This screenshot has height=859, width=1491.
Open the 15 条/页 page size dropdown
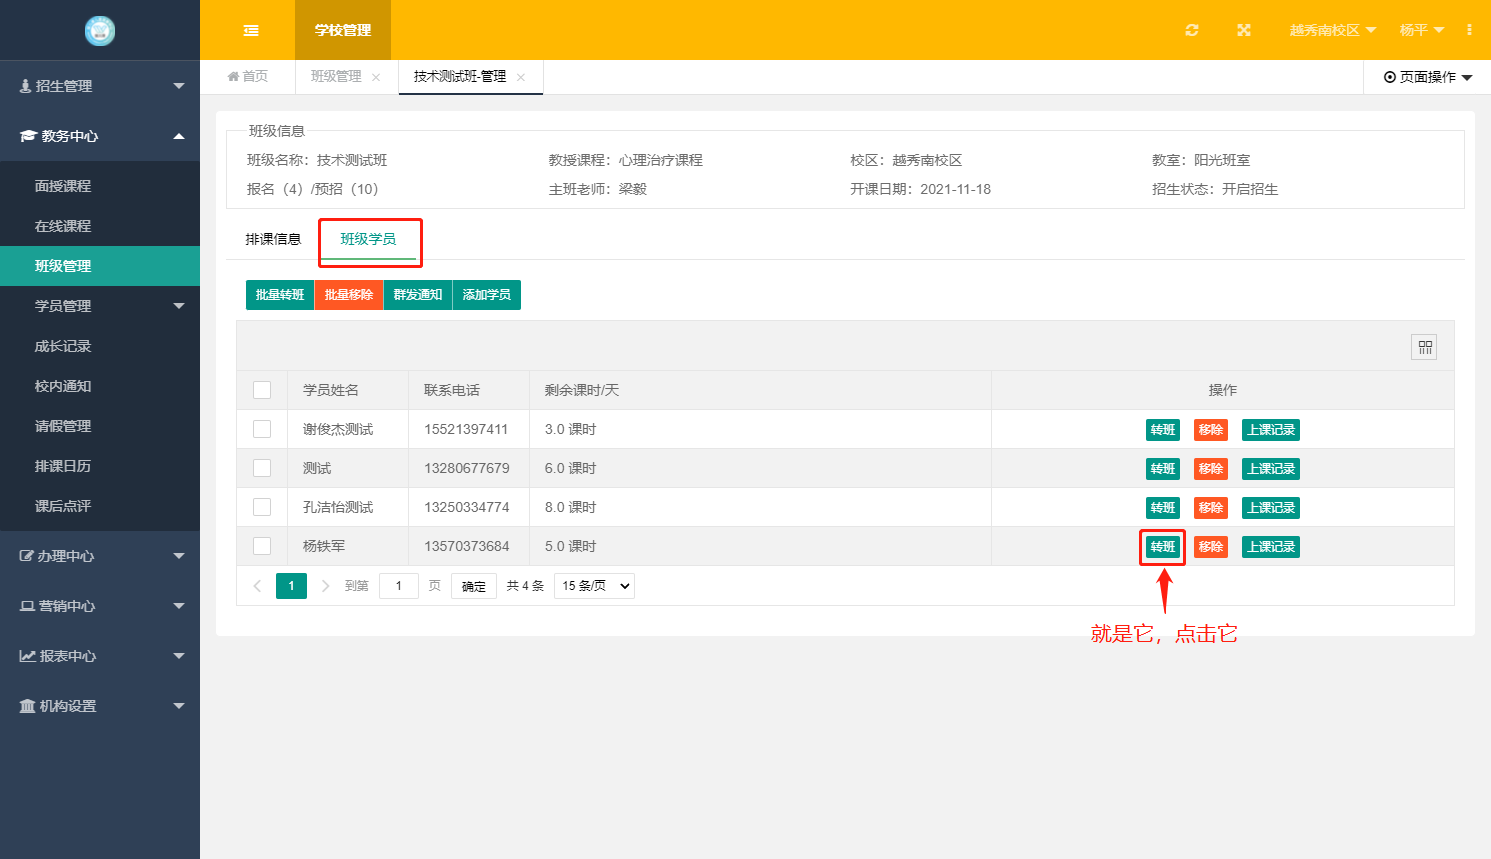click(x=595, y=586)
